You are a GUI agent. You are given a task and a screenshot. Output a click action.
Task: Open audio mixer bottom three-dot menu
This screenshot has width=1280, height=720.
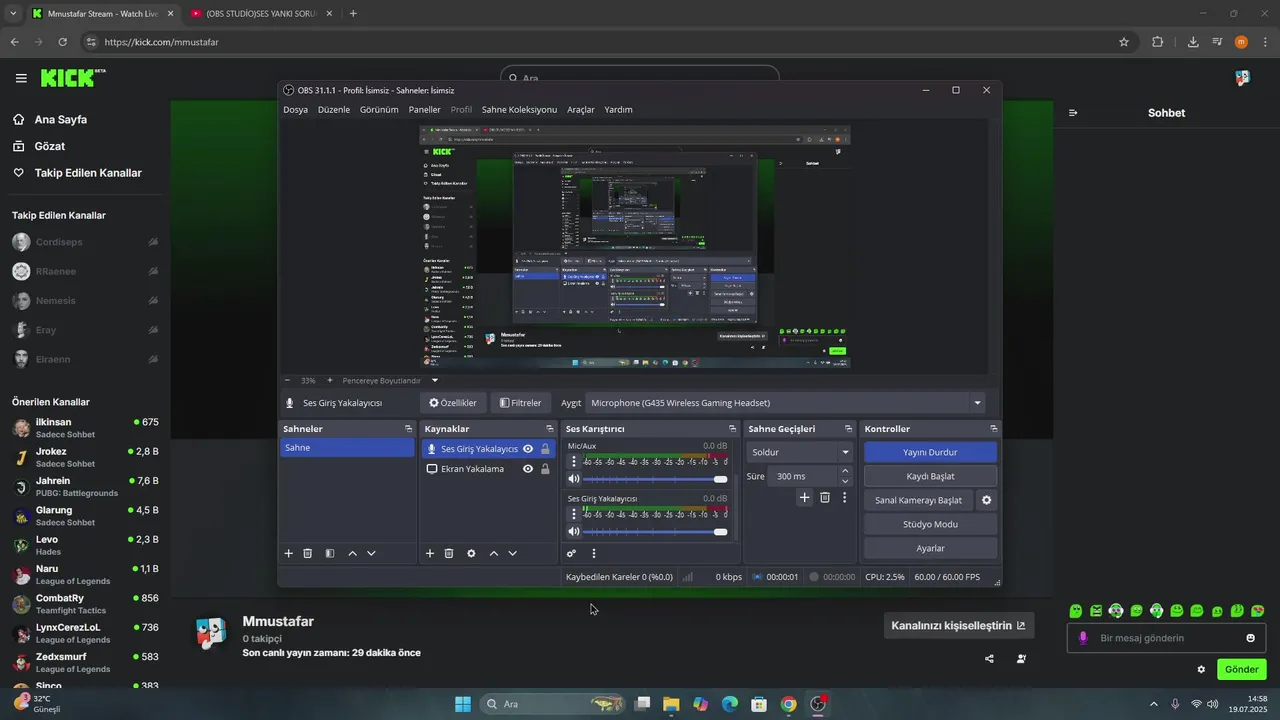point(594,553)
